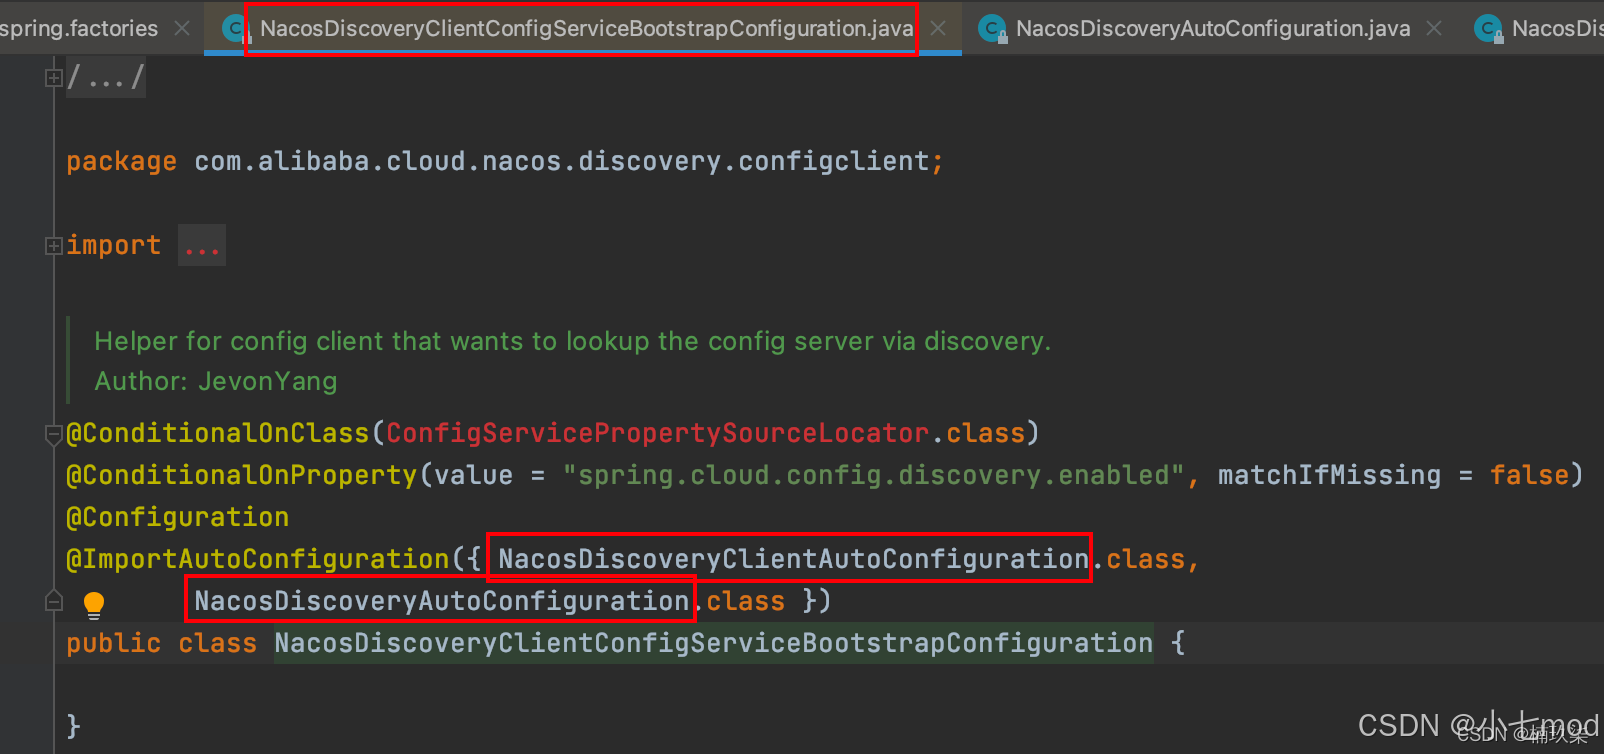Screen dimensions: 1604x754
Task: Click ConfigServicePropertySourceLocator class reference
Action: pyautogui.click(x=658, y=433)
